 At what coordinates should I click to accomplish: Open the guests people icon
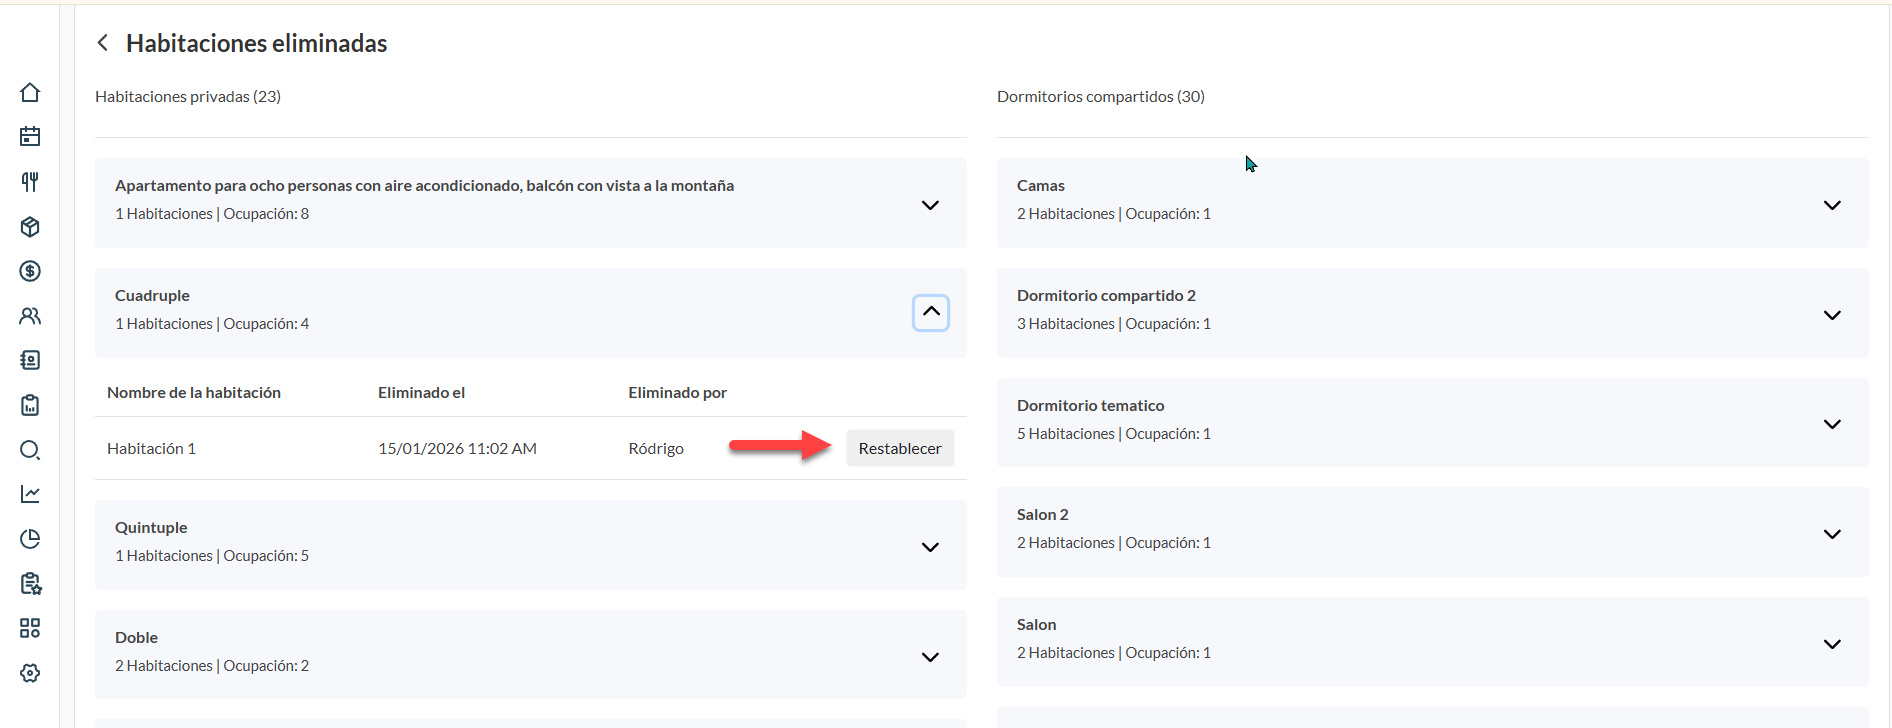(30, 316)
